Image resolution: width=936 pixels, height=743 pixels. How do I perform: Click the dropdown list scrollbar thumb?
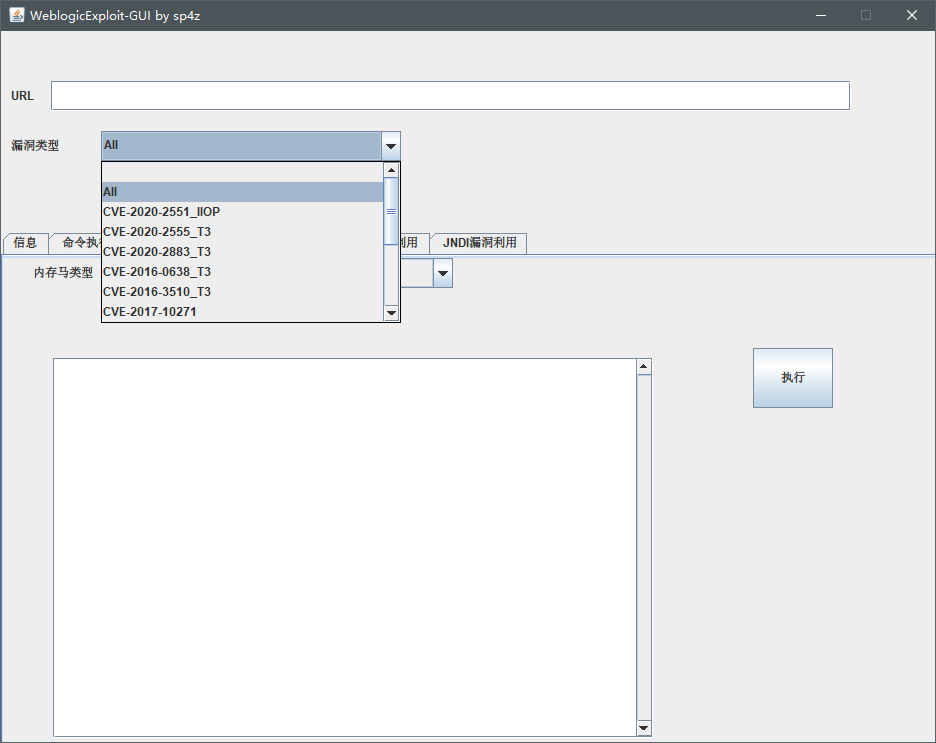(x=391, y=211)
